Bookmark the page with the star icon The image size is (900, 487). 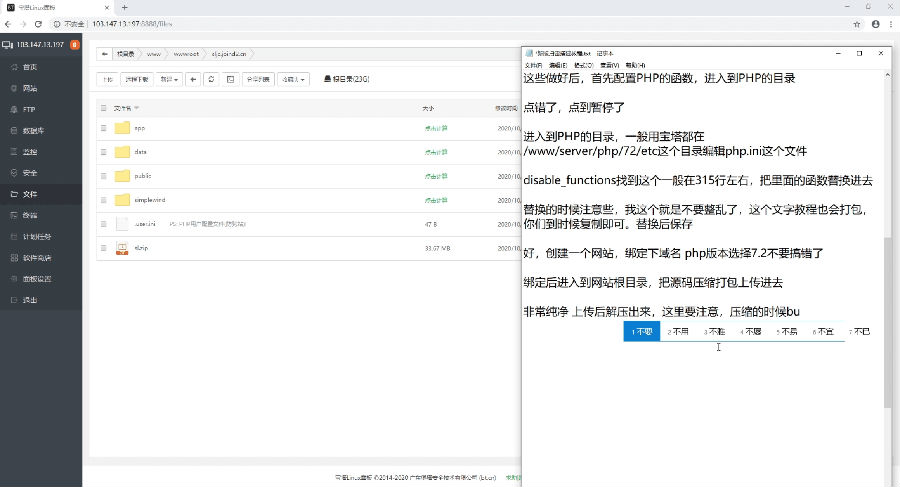(x=857, y=24)
